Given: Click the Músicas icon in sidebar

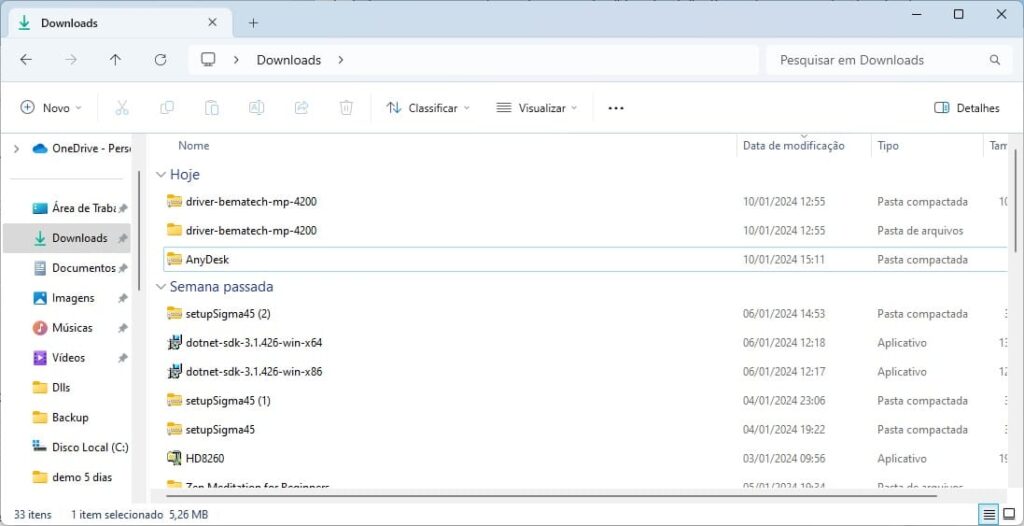Looking at the screenshot, I should pos(40,328).
